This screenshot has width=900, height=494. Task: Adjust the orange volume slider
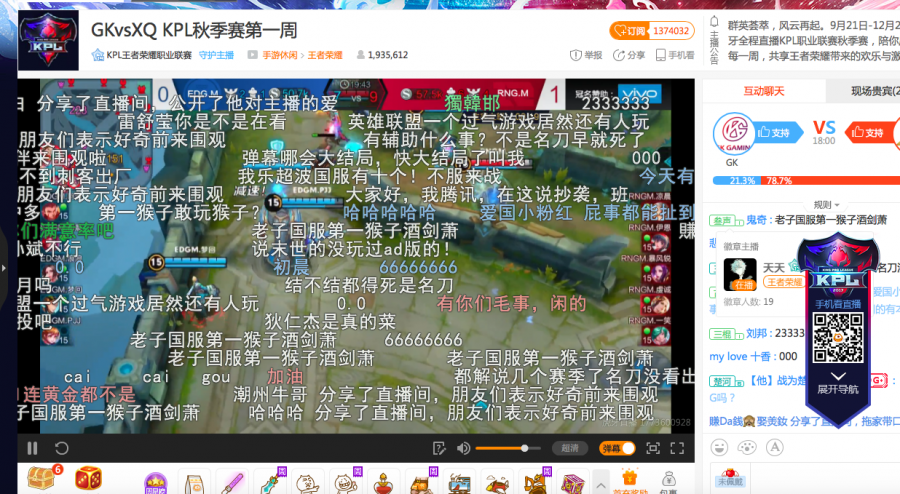(507, 448)
